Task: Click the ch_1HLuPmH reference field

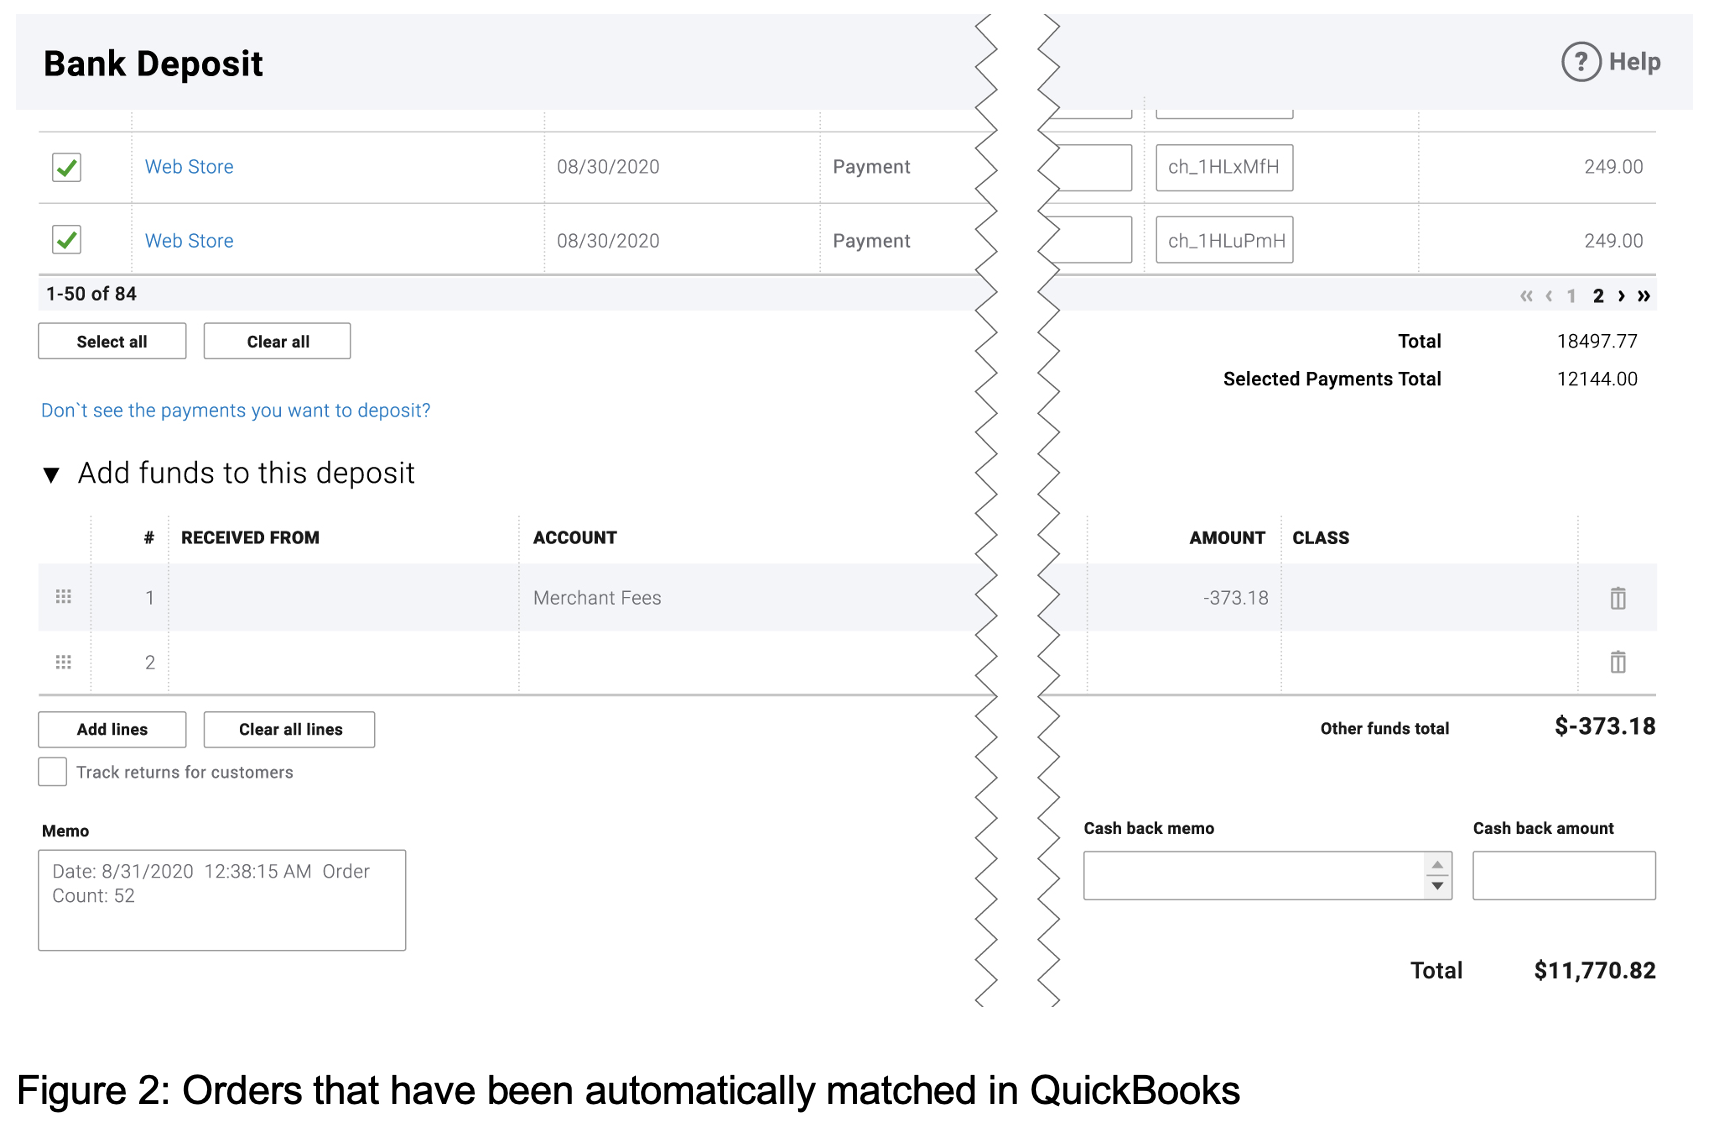Action: click(x=1224, y=240)
